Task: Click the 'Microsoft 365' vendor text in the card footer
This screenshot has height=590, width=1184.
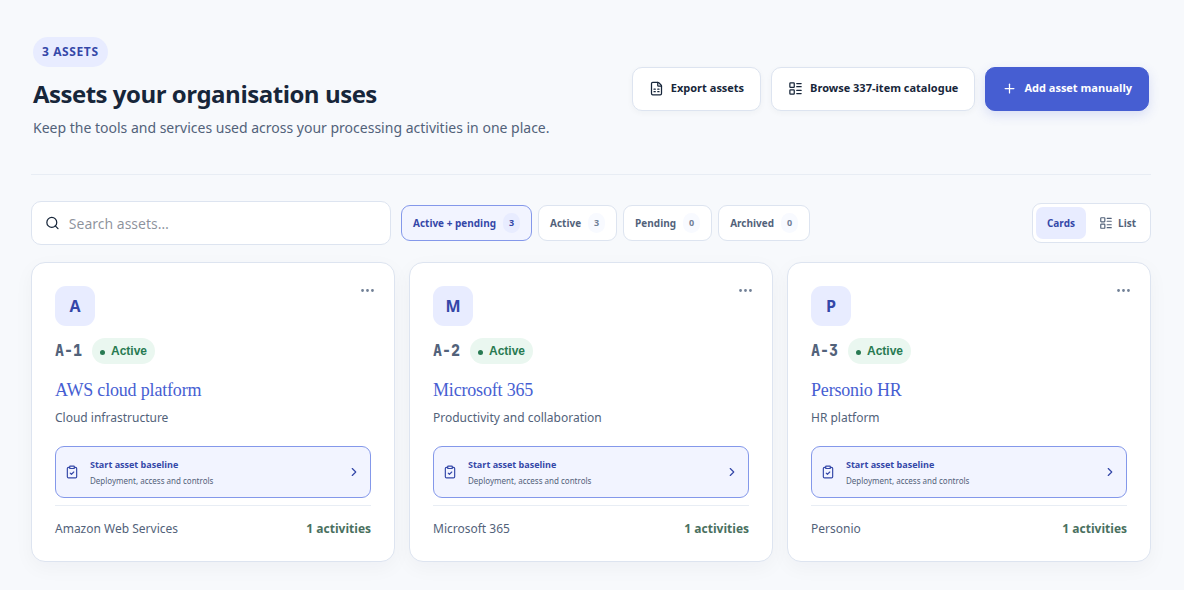Action: coord(471,529)
